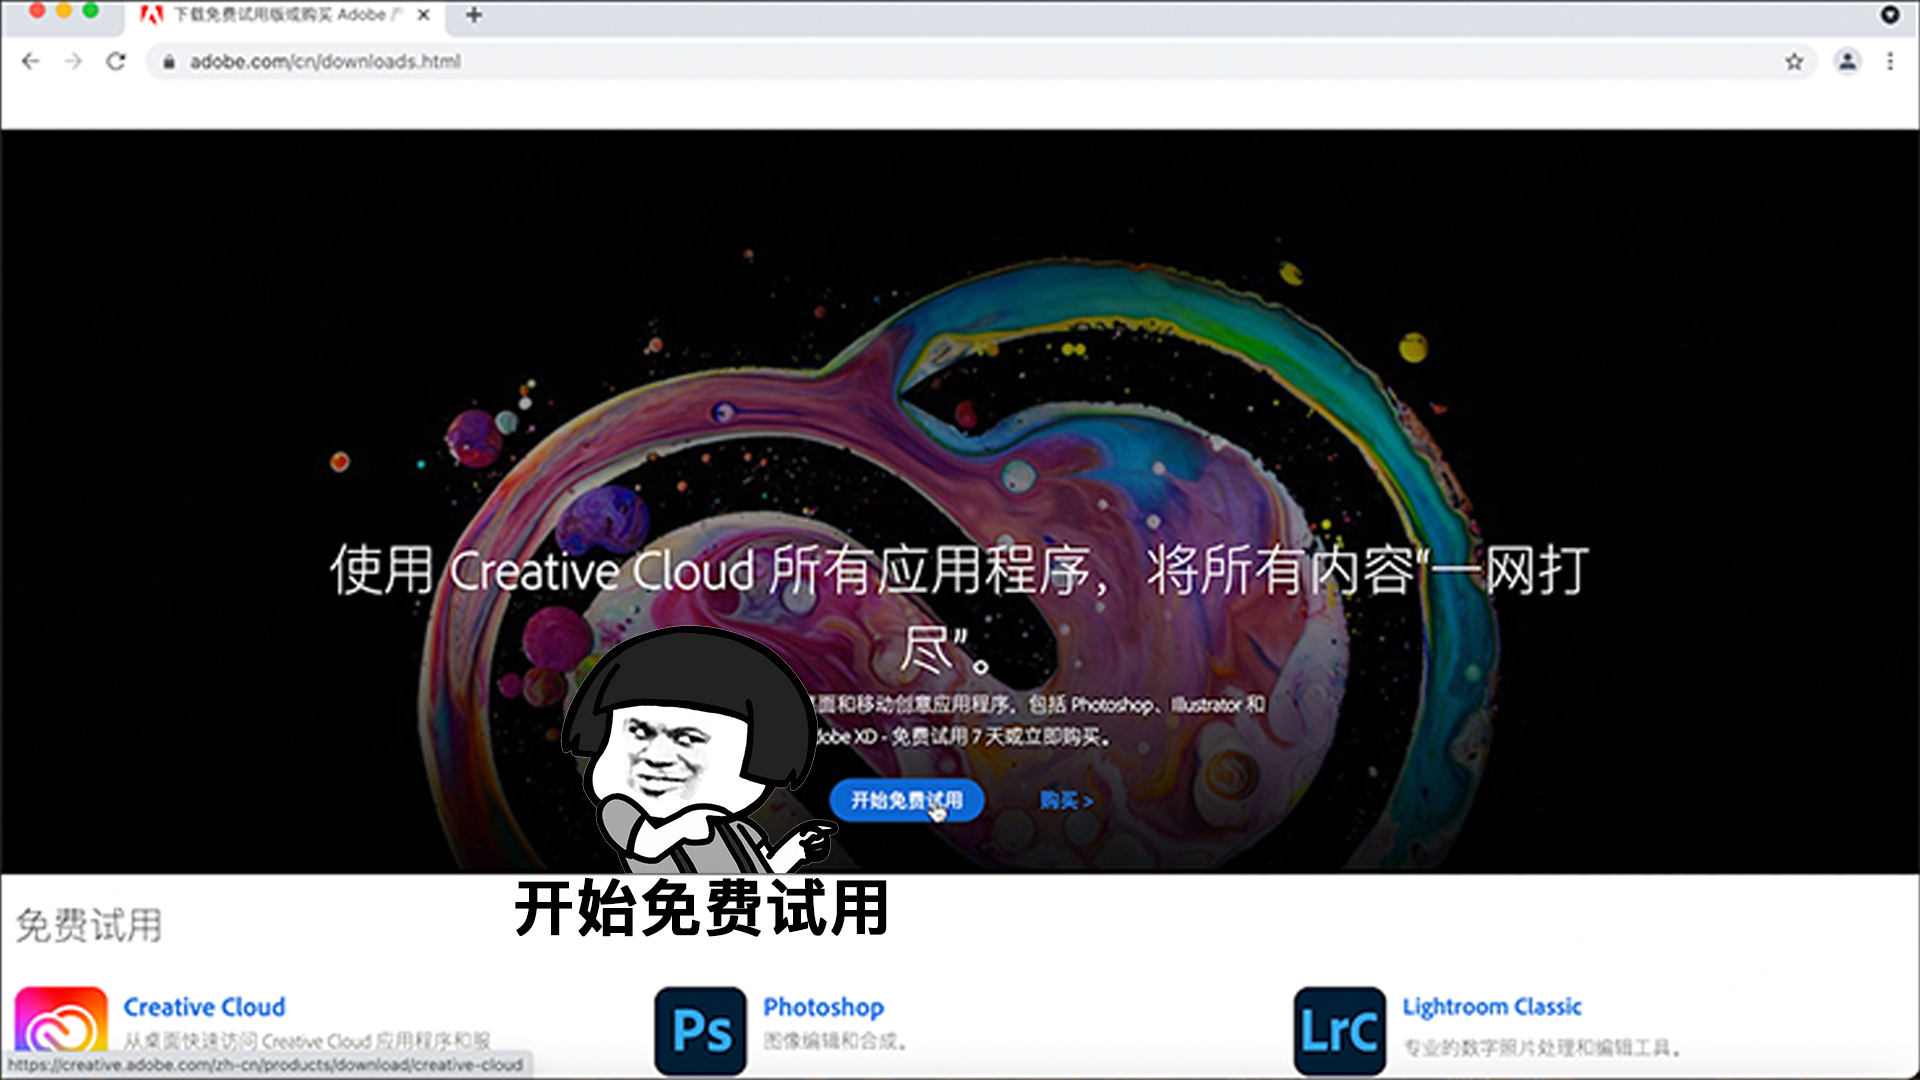The width and height of the screenshot is (1920, 1080).
Task: Click the 开始免费试用 blue button
Action: pyautogui.click(x=906, y=800)
